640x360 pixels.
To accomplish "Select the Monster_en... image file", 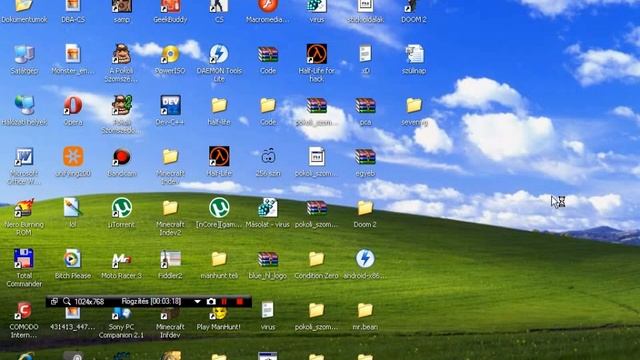I will (73, 55).
